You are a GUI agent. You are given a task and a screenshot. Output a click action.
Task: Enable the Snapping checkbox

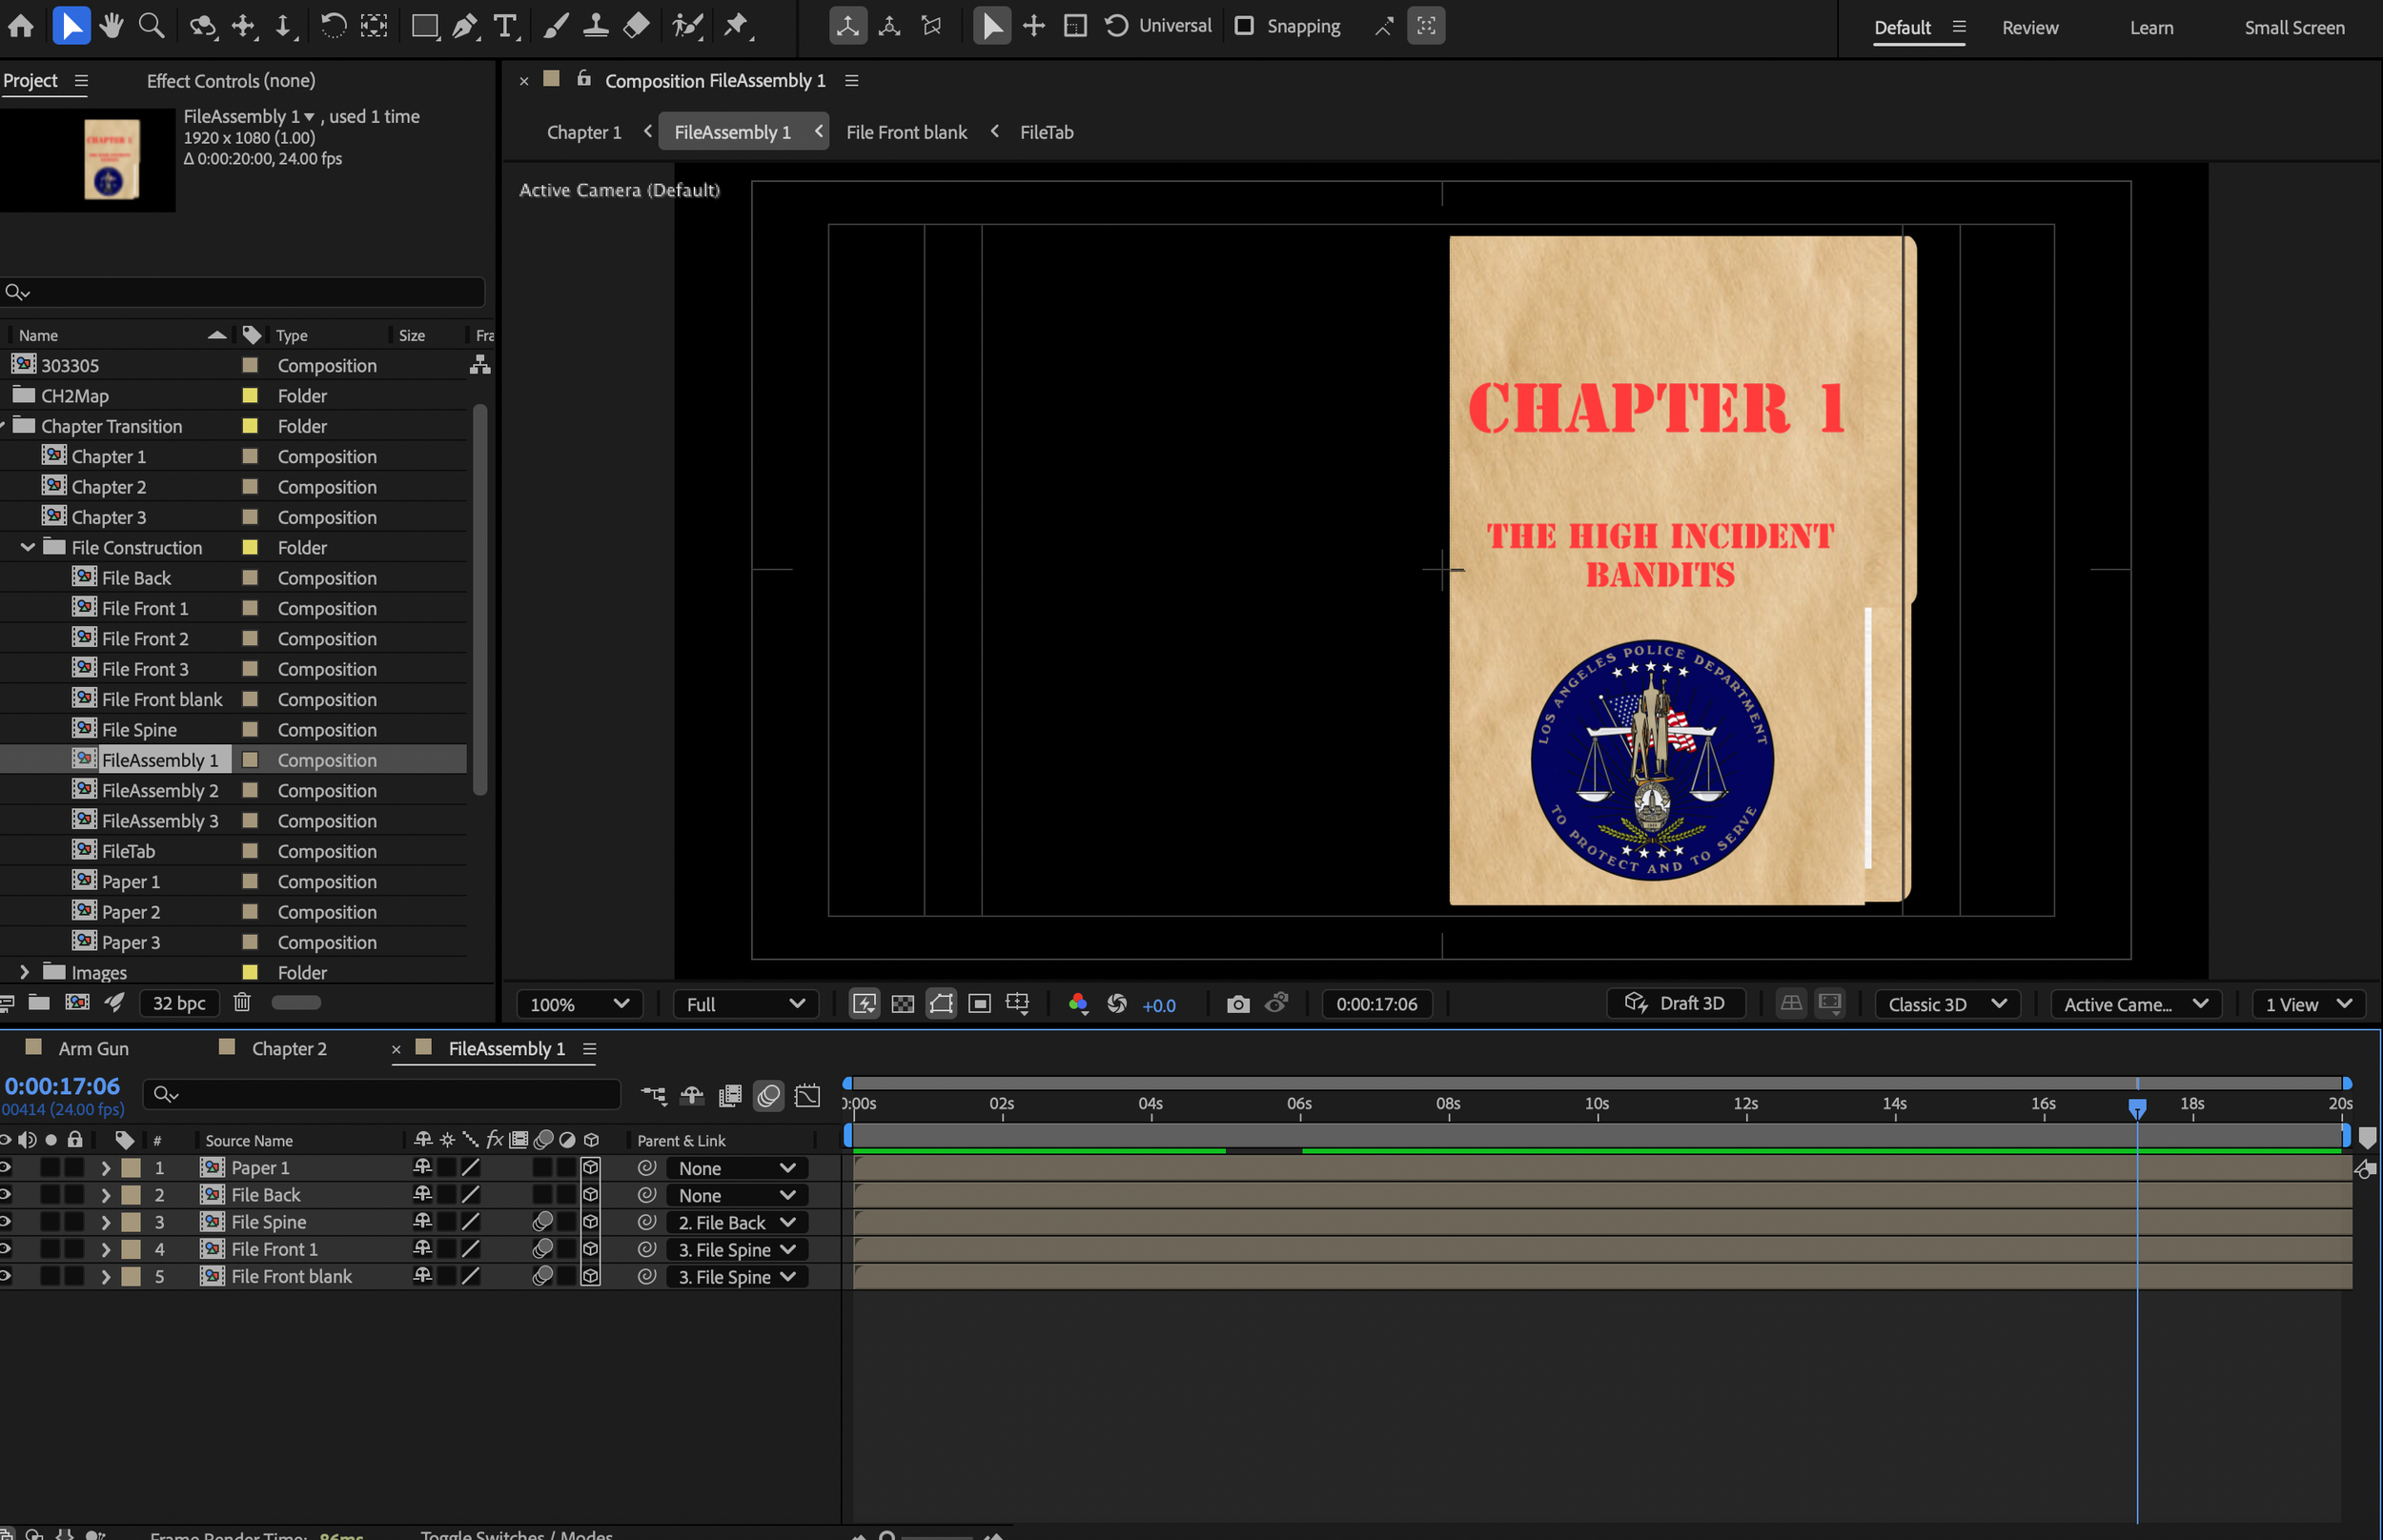point(1244,26)
